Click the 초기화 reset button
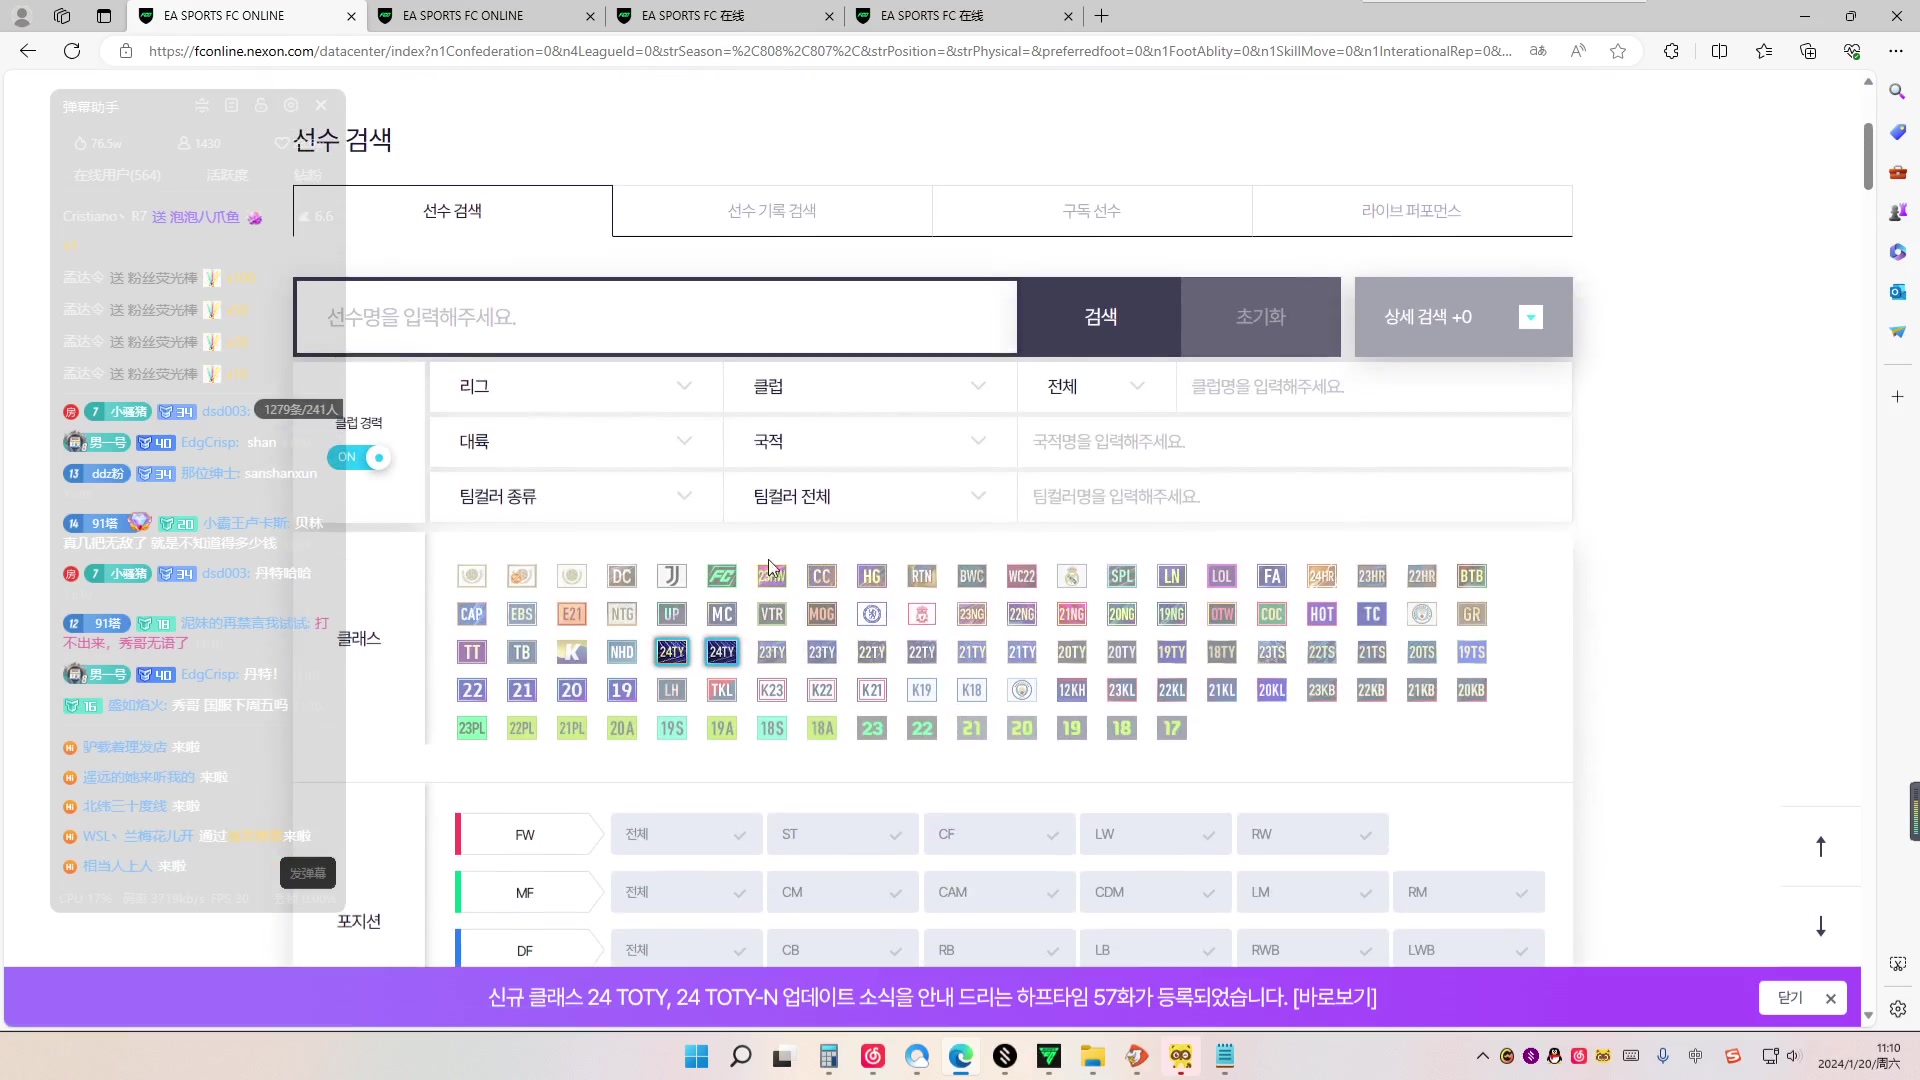The height and width of the screenshot is (1080, 1920). pyautogui.click(x=1261, y=317)
